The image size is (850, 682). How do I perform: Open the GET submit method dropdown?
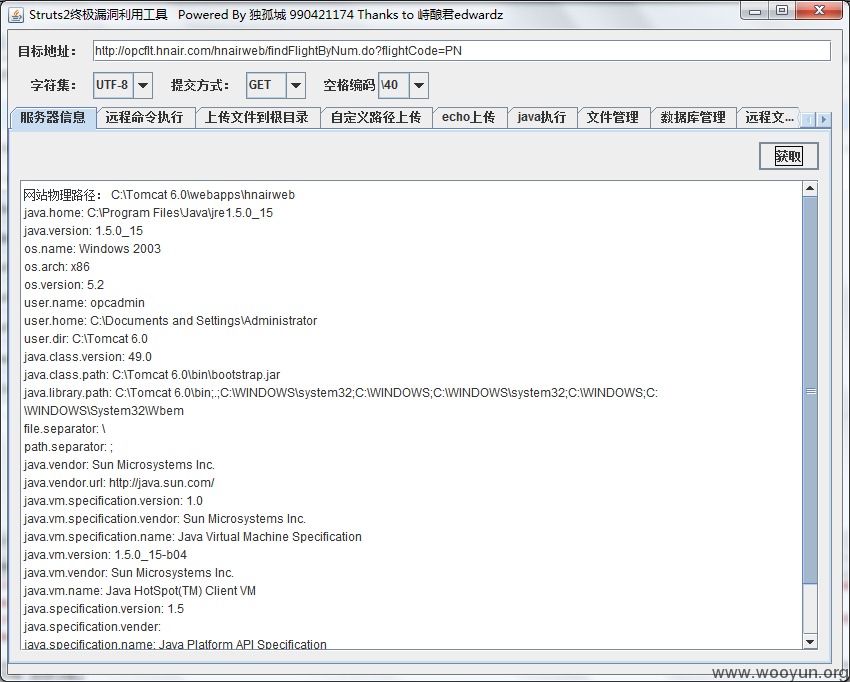295,85
